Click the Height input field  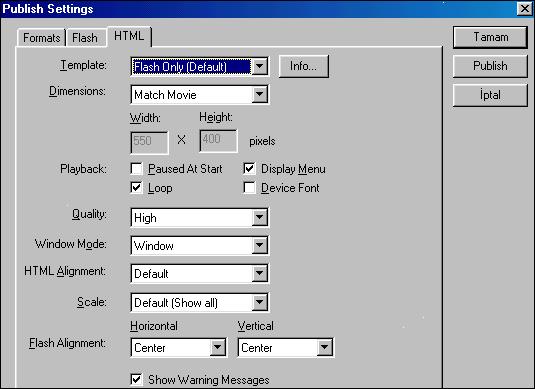point(218,141)
